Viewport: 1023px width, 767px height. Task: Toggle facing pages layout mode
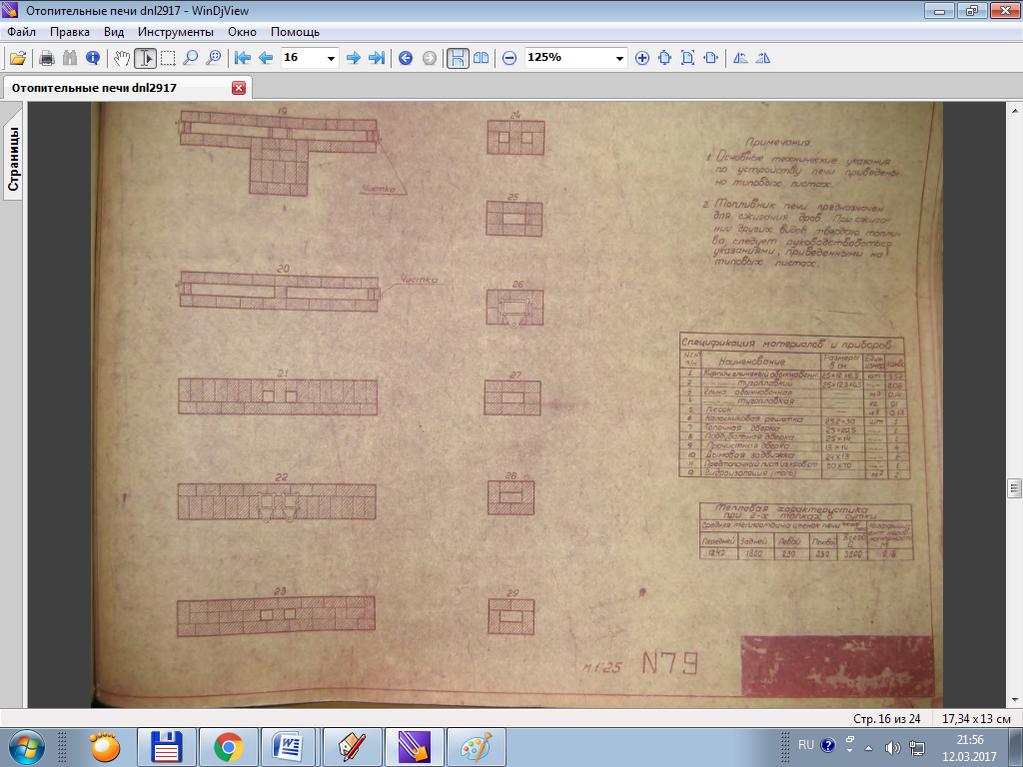[481, 58]
